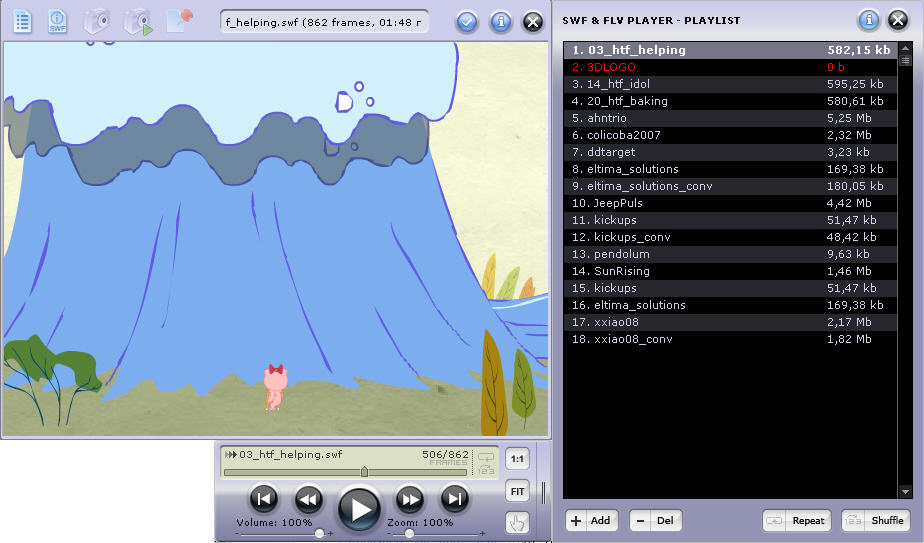
Task: Select playlist item 3DLOGO
Action: pyautogui.click(x=730, y=67)
